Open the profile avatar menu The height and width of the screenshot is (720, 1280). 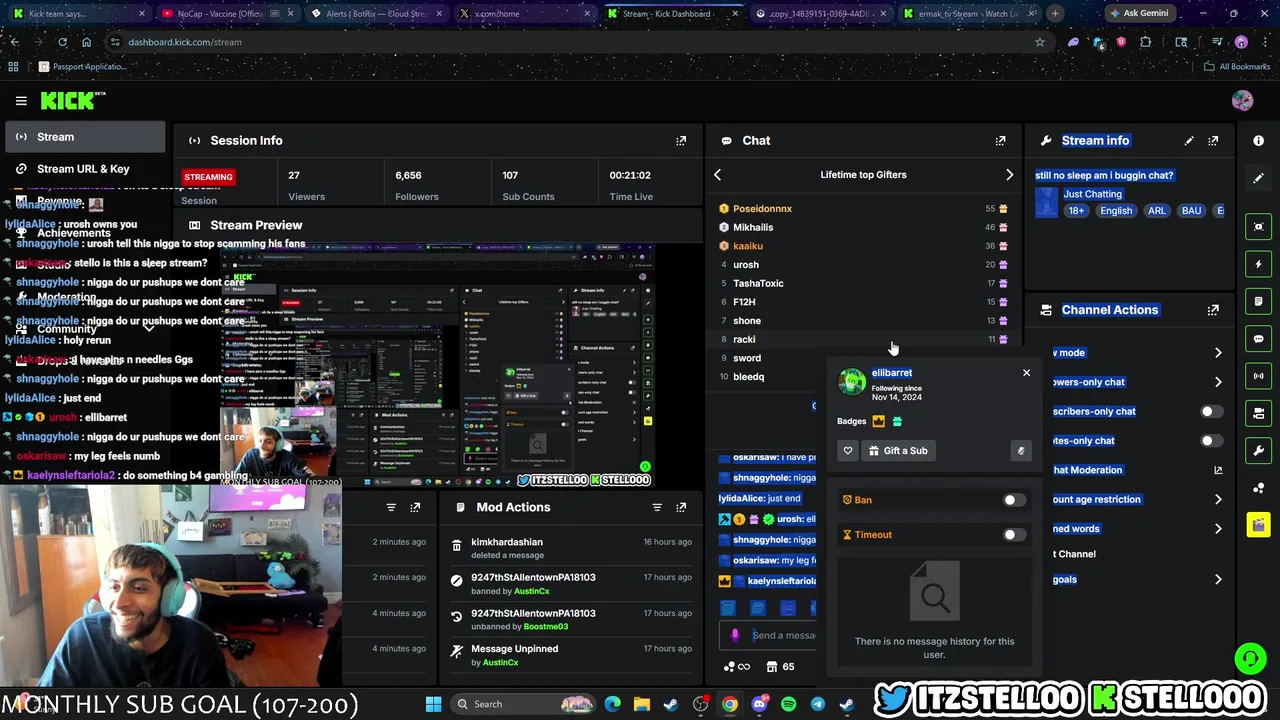click(1242, 100)
